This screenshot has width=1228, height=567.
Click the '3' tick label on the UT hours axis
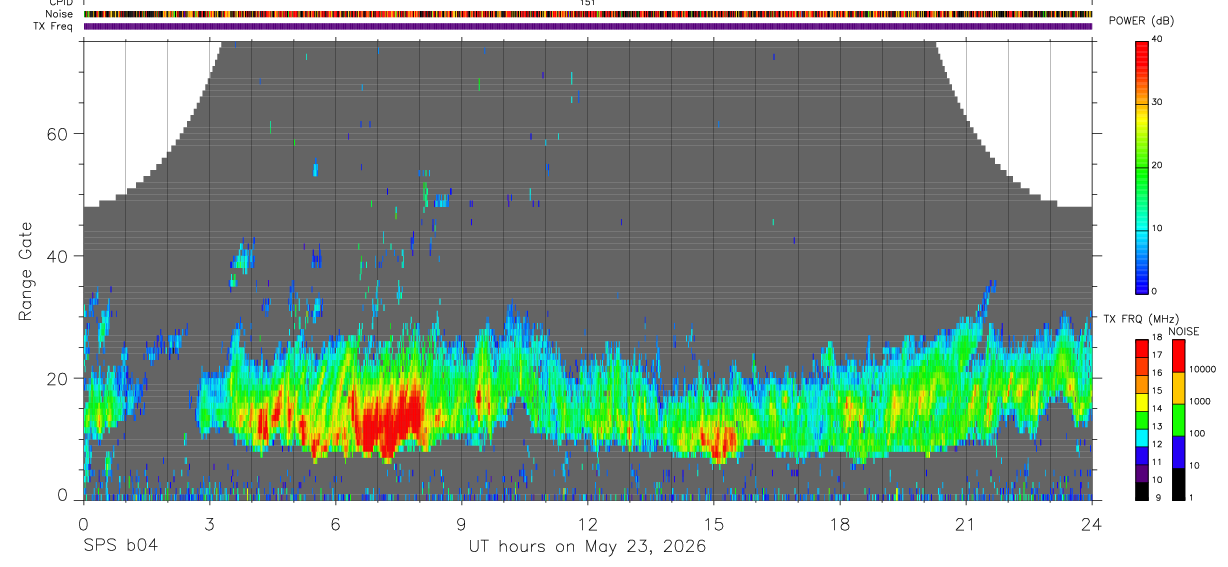click(x=210, y=524)
